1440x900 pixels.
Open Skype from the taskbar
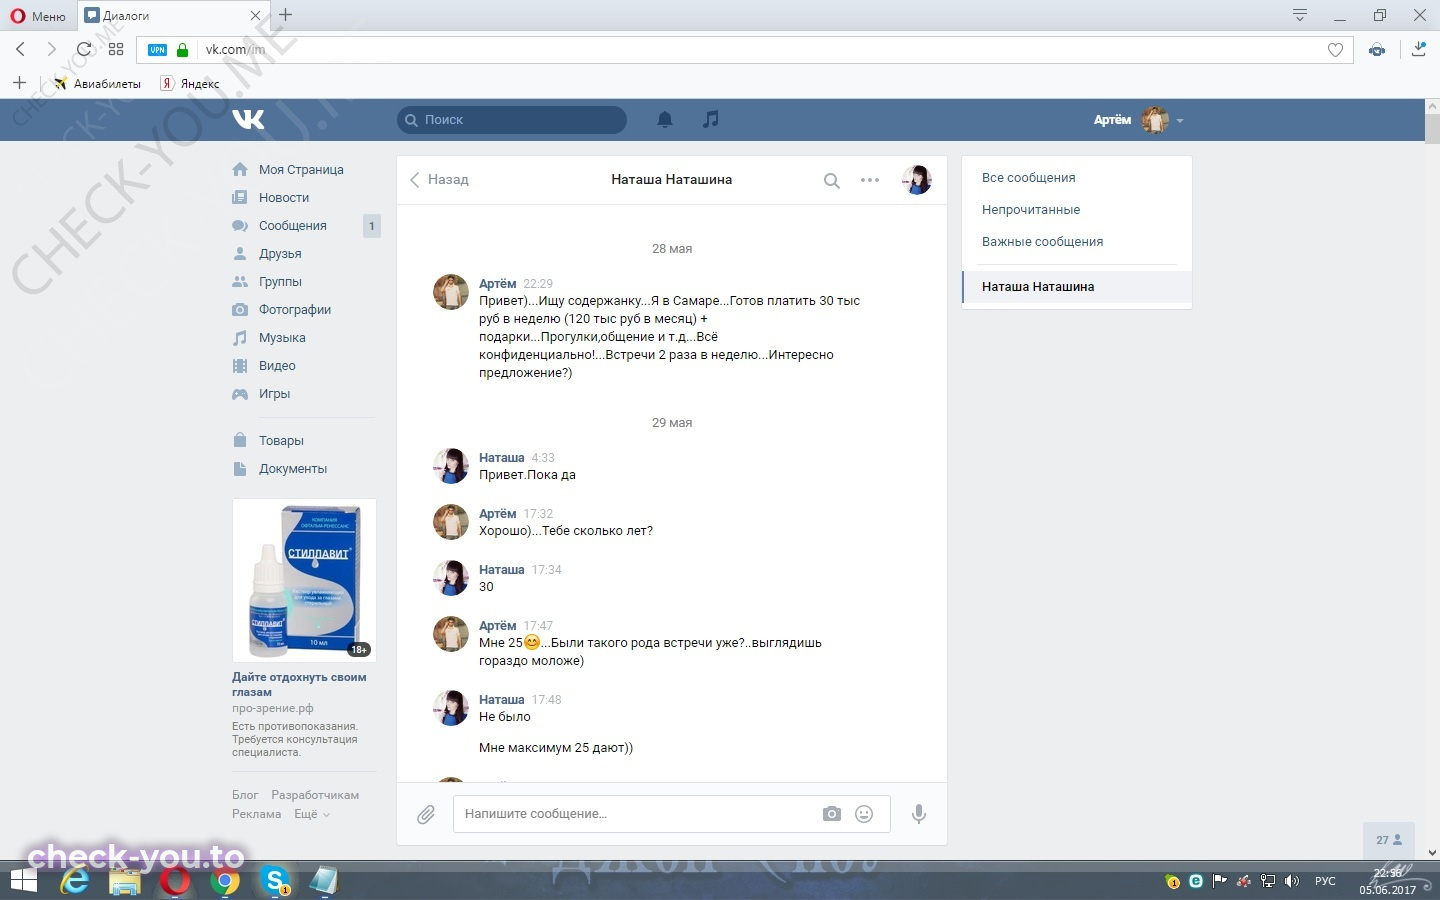click(275, 881)
